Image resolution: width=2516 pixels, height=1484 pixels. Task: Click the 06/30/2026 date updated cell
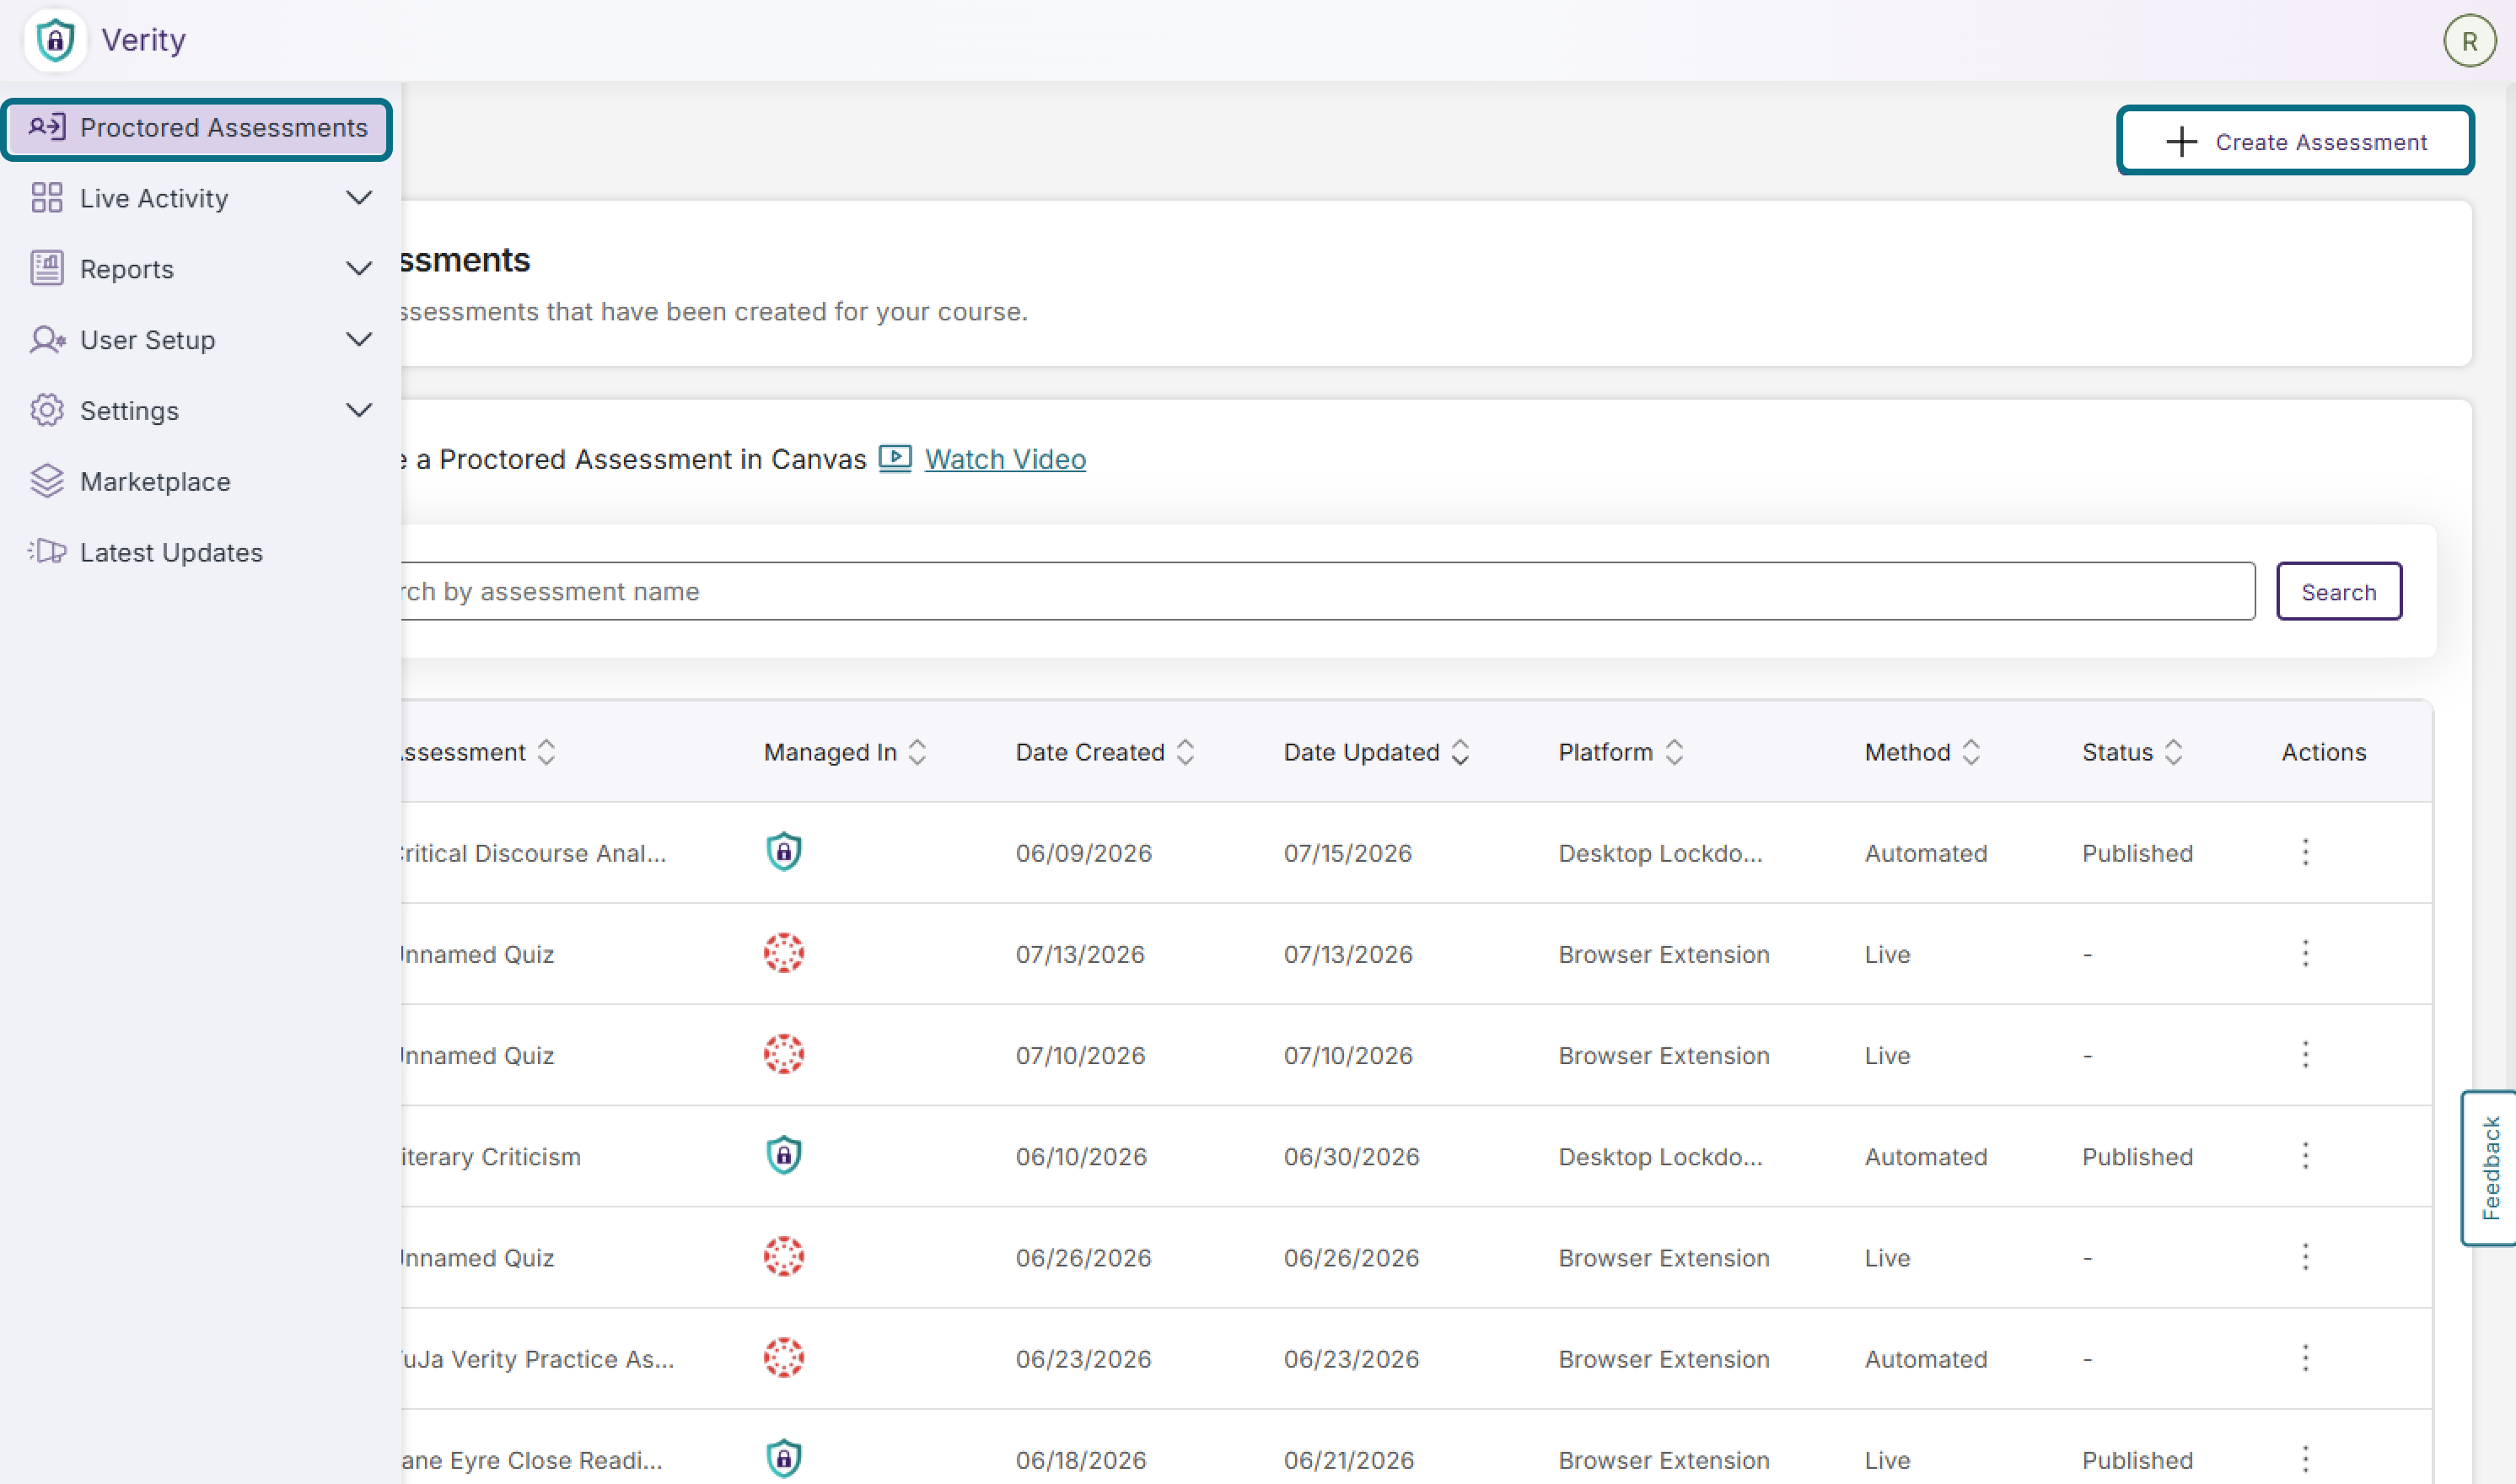[1351, 1157]
